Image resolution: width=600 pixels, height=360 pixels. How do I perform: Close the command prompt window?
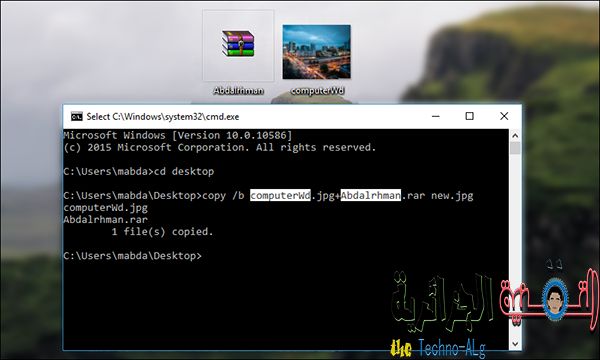pyautogui.click(x=504, y=116)
